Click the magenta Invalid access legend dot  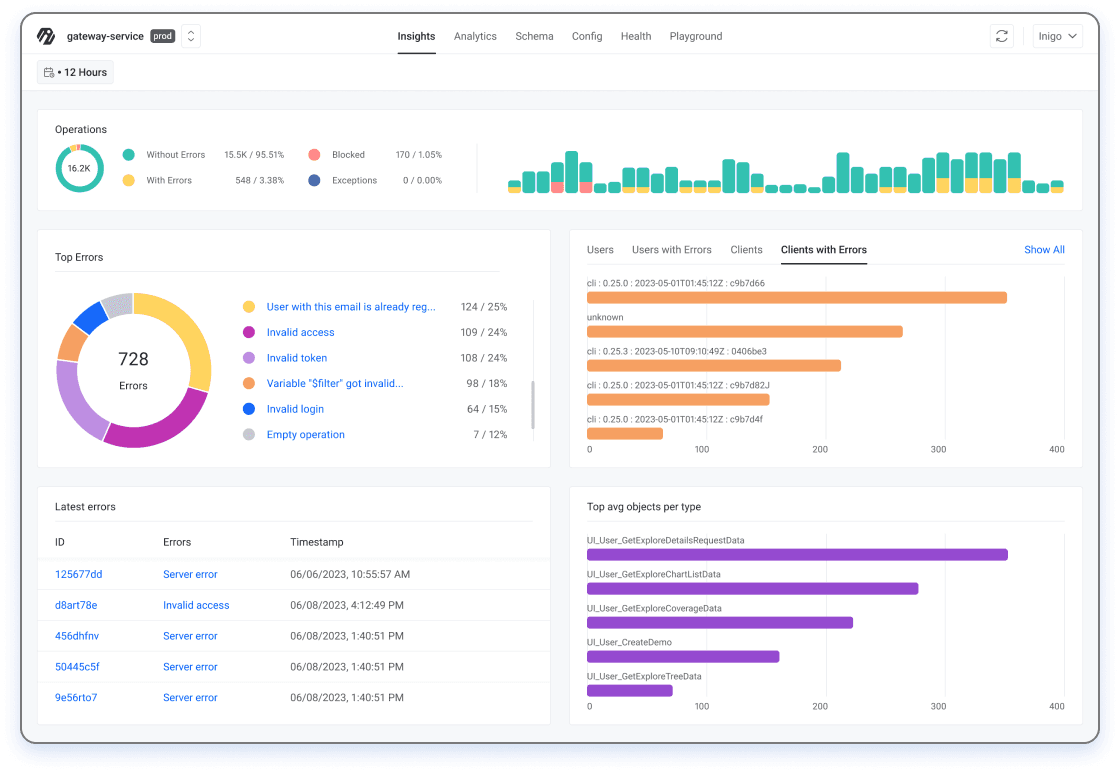pyautogui.click(x=249, y=333)
